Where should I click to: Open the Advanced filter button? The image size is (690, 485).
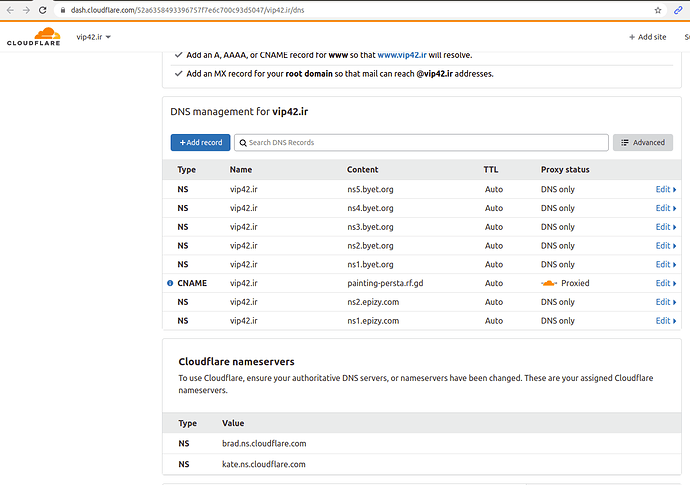[643, 143]
